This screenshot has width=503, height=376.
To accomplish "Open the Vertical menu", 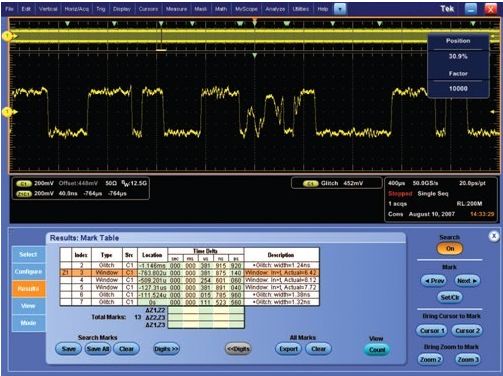I will [48, 9].
